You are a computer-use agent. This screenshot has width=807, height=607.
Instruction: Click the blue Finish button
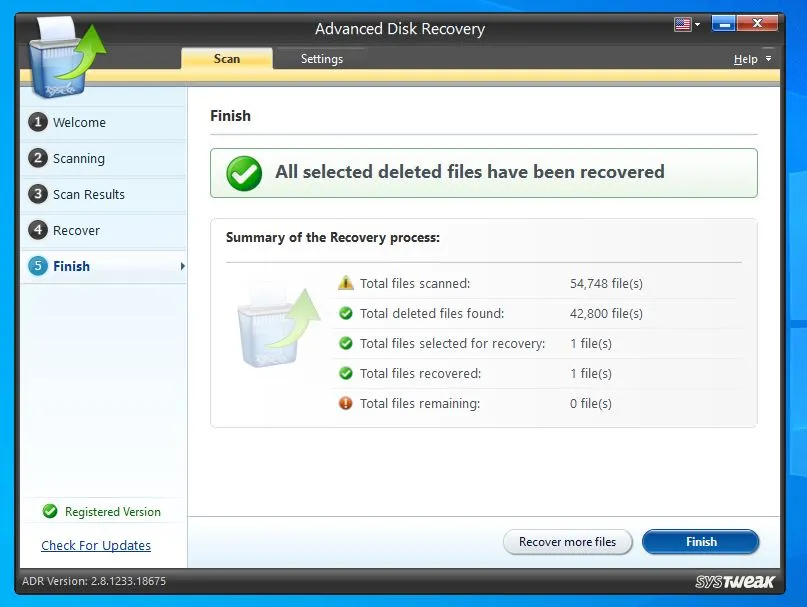click(x=701, y=542)
